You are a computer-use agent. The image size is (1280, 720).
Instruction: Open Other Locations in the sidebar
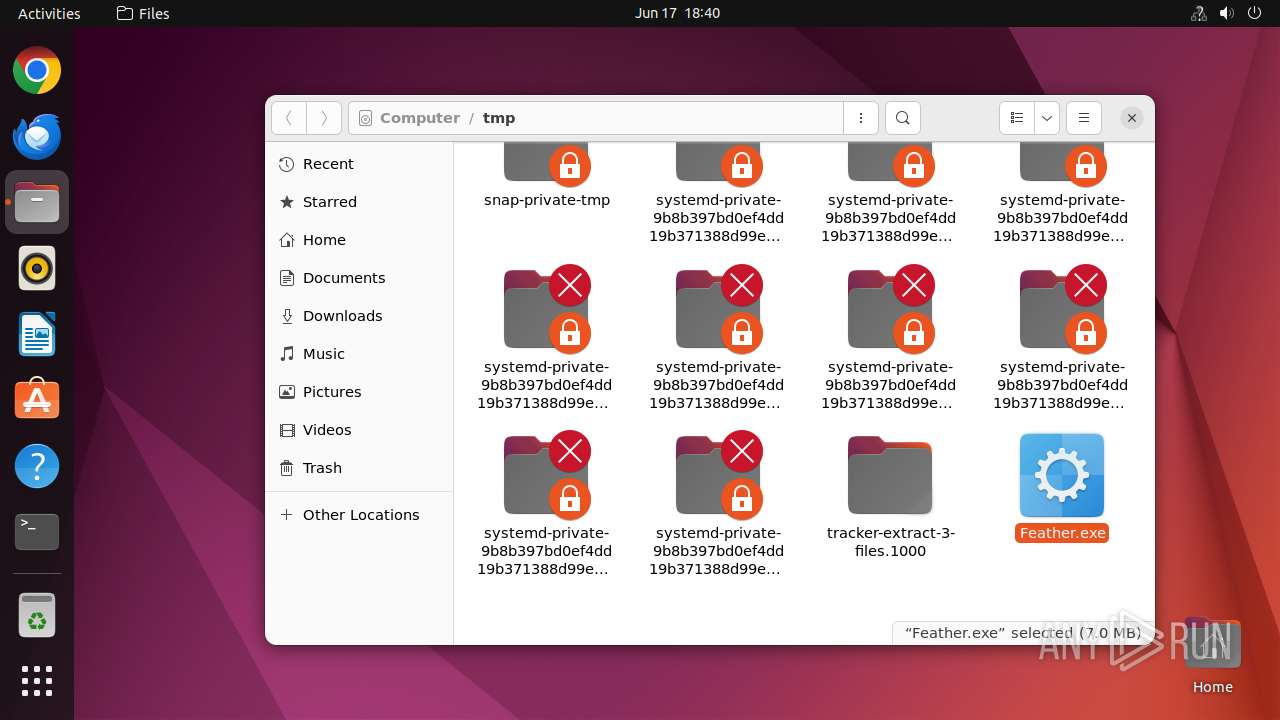pos(359,515)
